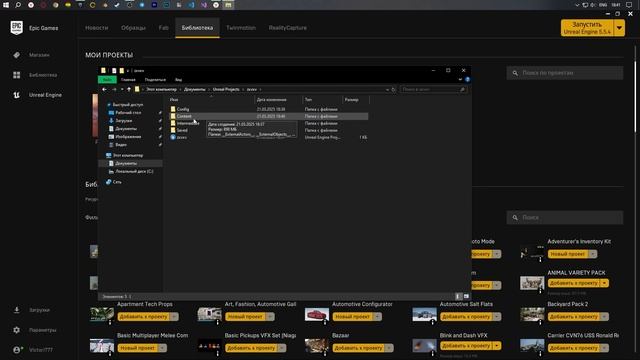Image resolution: width=640 pixels, height=360 pixels.
Task: Open the Unreal Engine project file icon
Action: [x=173, y=137]
